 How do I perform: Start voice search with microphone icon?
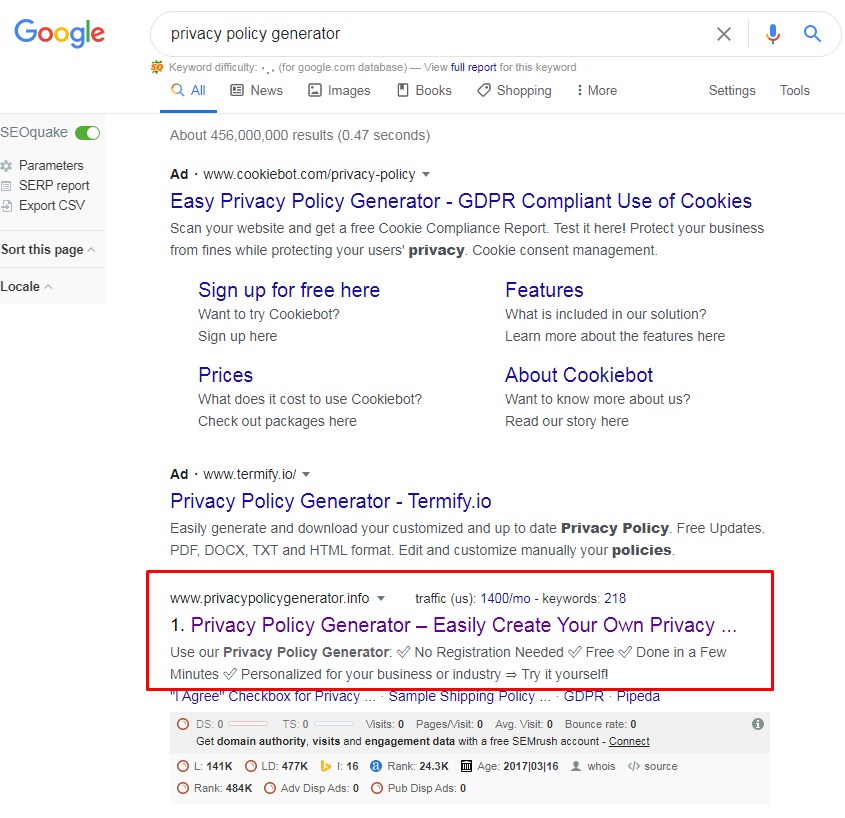(772, 34)
